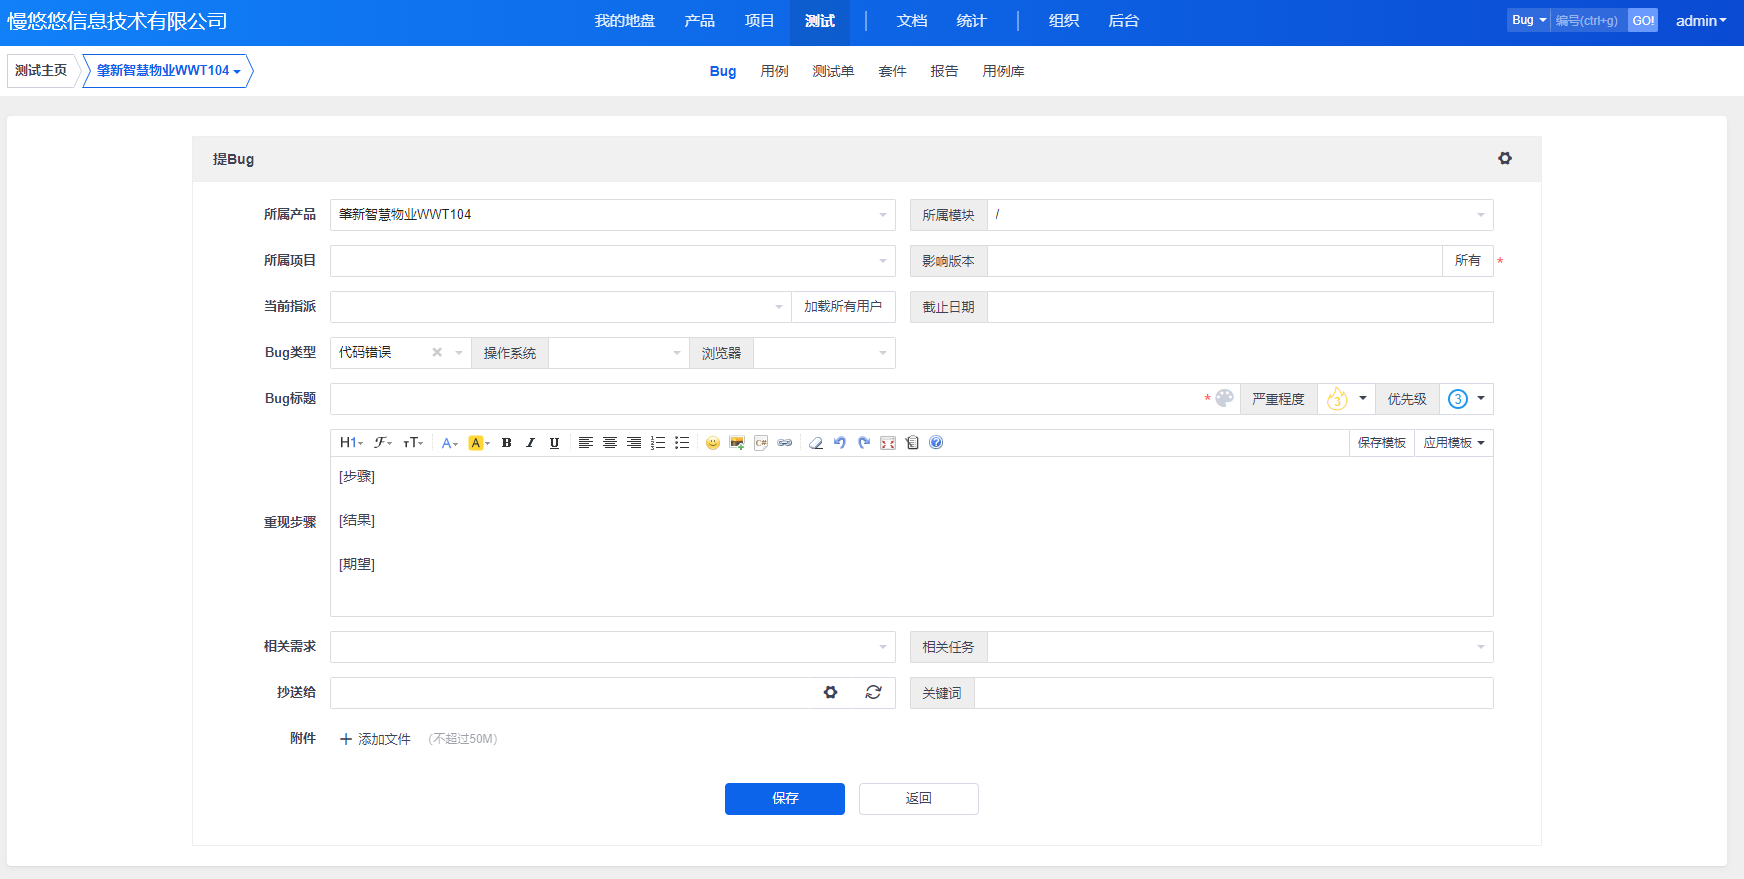Screen dimensions: 1744x879
Task: Open the Bug title color palette picker
Action: 1224,398
